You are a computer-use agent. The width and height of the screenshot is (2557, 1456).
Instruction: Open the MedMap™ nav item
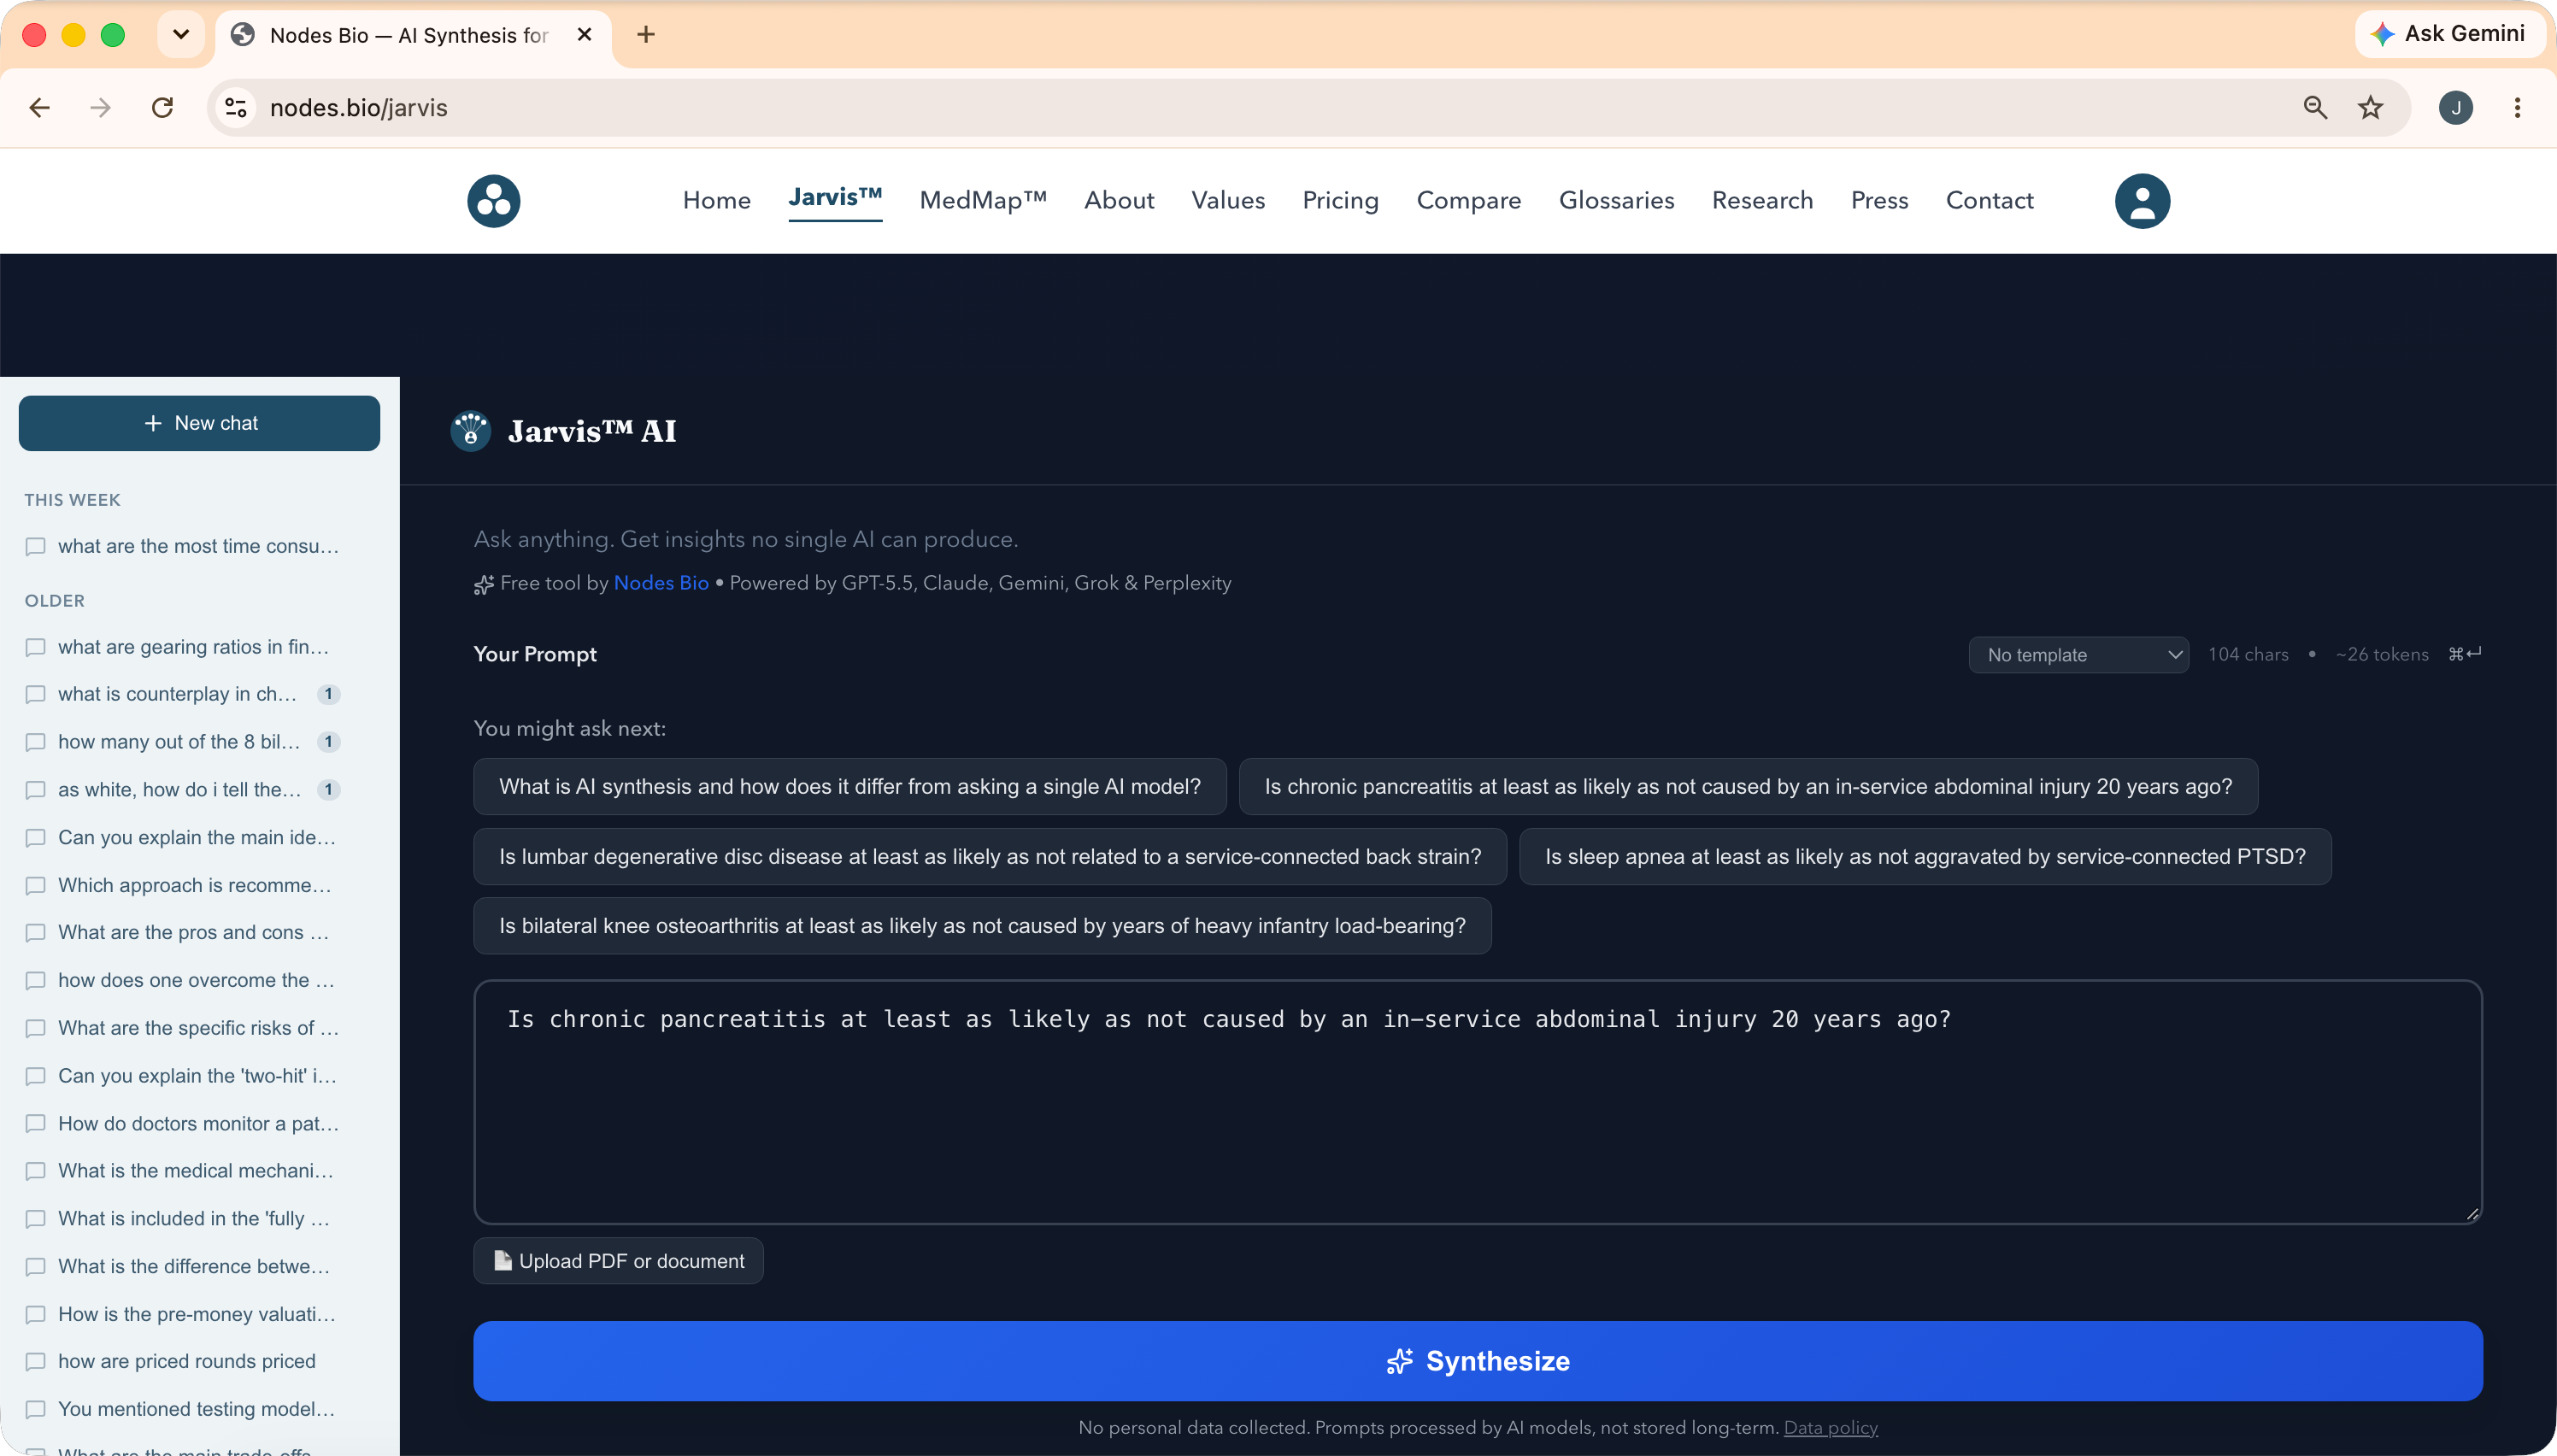[983, 201]
